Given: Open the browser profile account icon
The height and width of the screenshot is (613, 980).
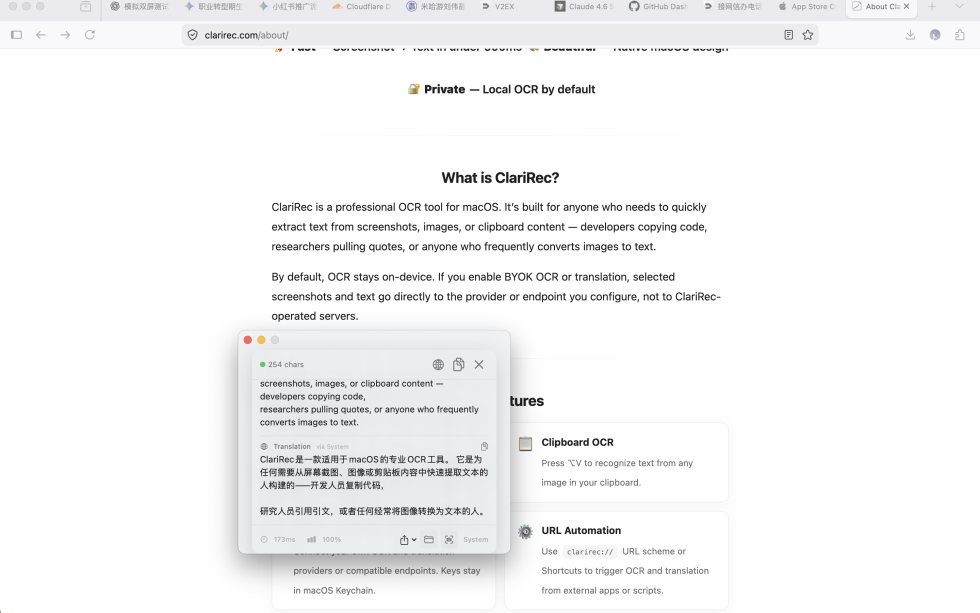Looking at the screenshot, I should (935, 35).
